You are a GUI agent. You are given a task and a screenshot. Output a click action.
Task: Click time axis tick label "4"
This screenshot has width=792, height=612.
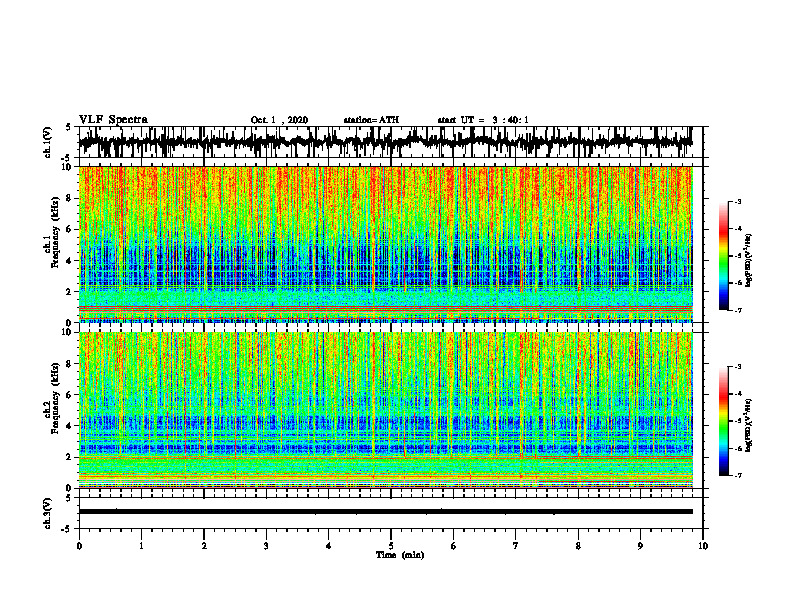[x=329, y=546]
